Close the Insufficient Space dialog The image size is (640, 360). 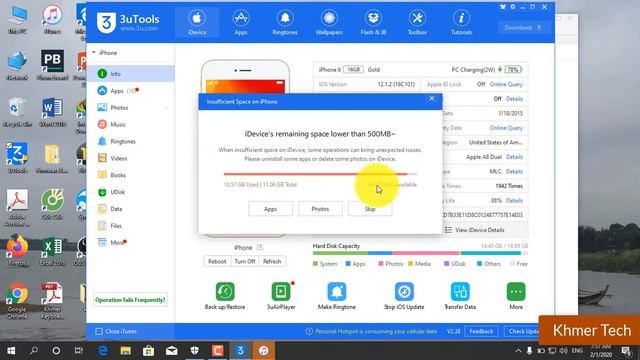coord(431,98)
